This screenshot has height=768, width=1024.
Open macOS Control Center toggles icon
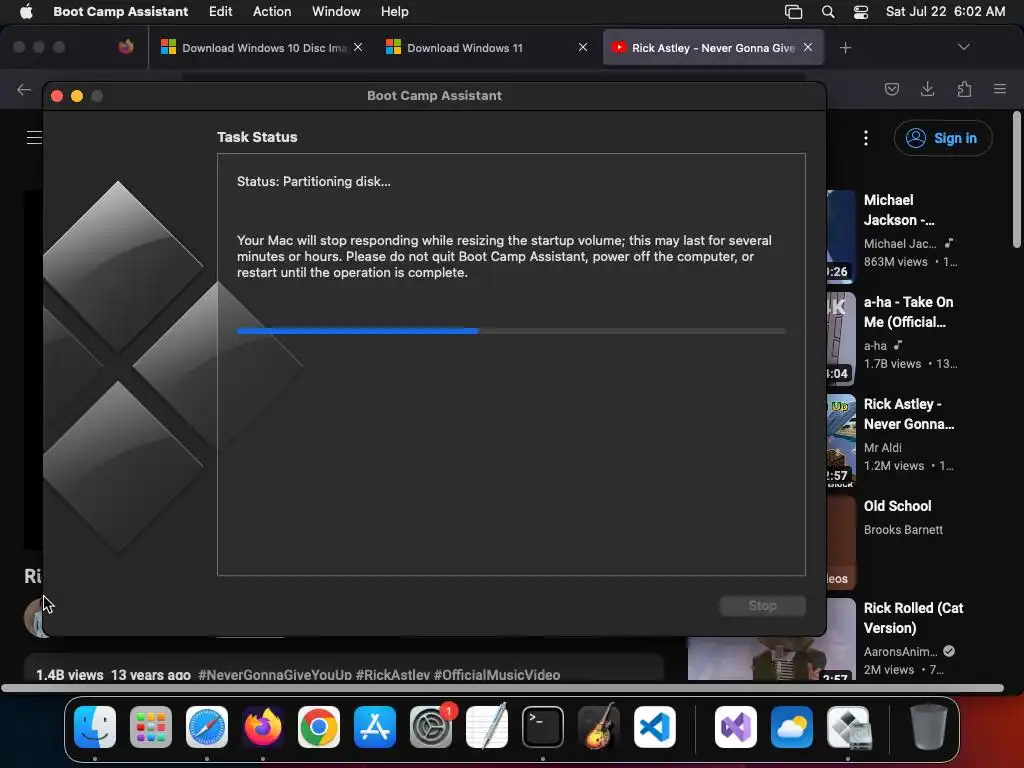(x=861, y=12)
